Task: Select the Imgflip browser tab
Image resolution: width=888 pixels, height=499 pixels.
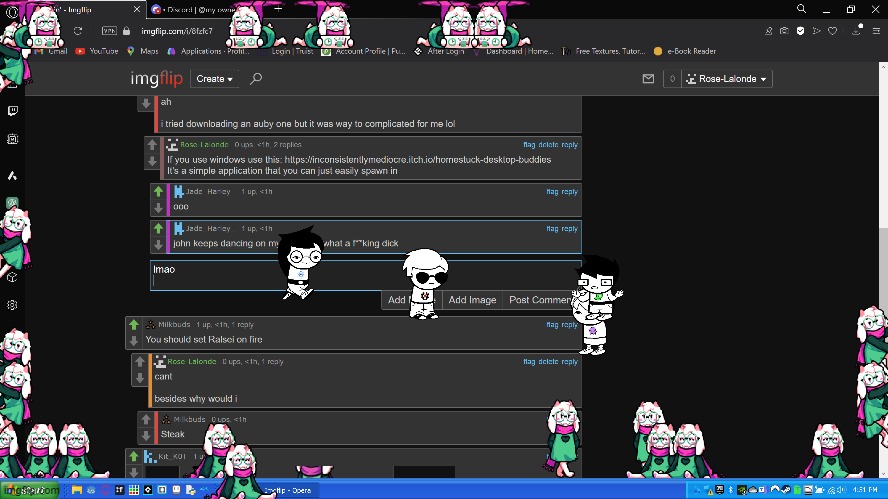Action: [x=79, y=10]
